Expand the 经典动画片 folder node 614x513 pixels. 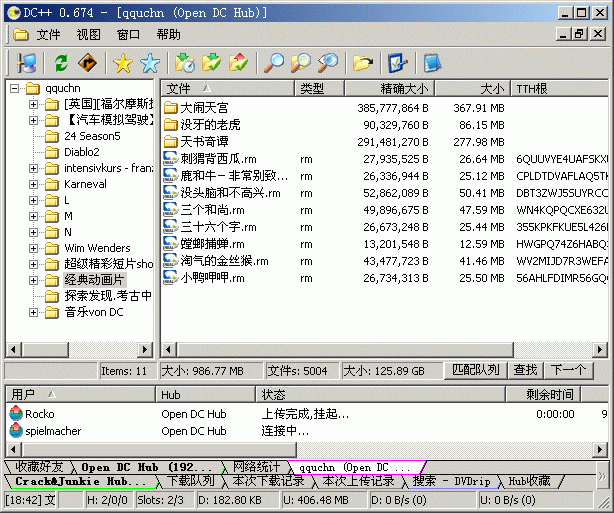coord(33,280)
